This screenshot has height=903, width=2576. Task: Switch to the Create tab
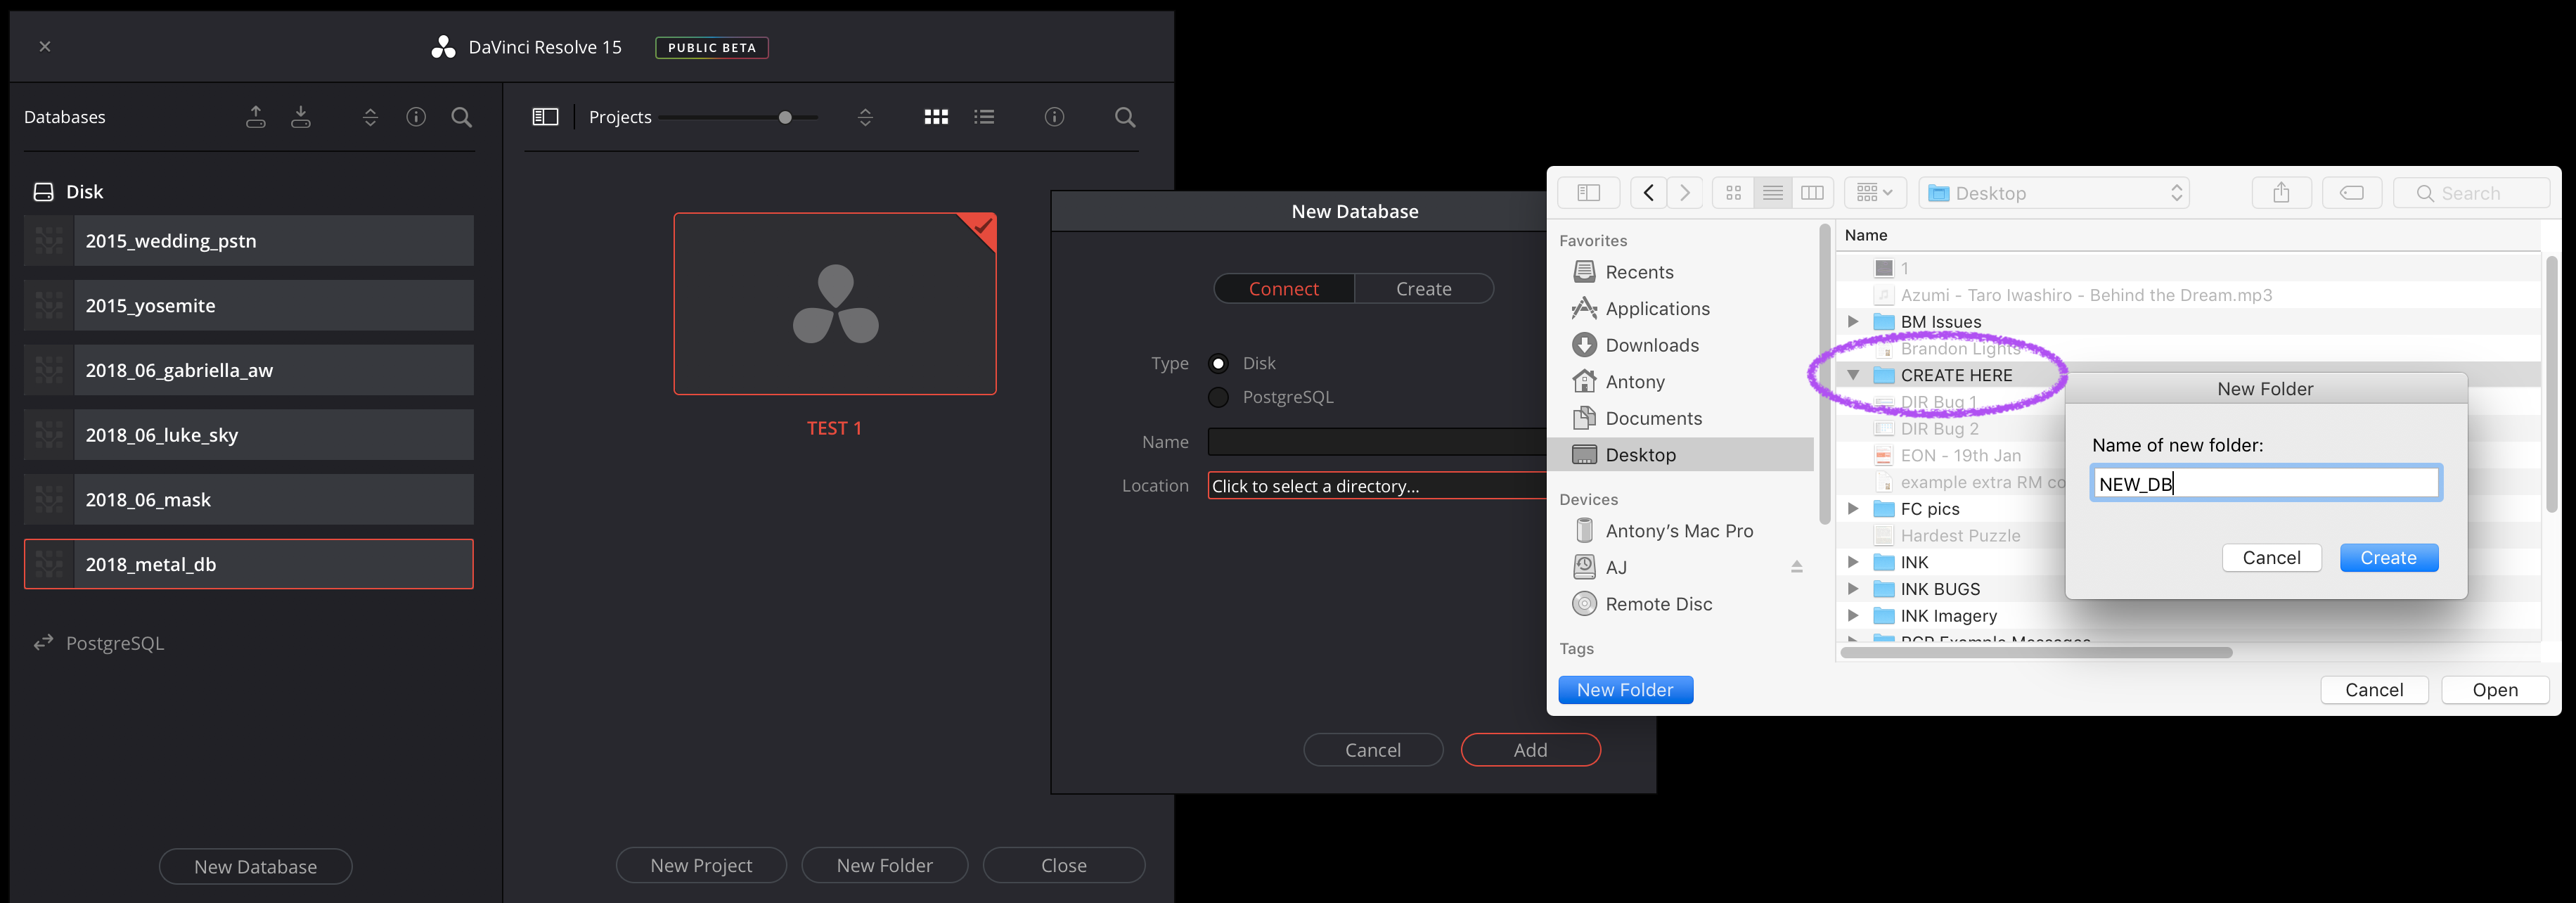tap(1424, 289)
